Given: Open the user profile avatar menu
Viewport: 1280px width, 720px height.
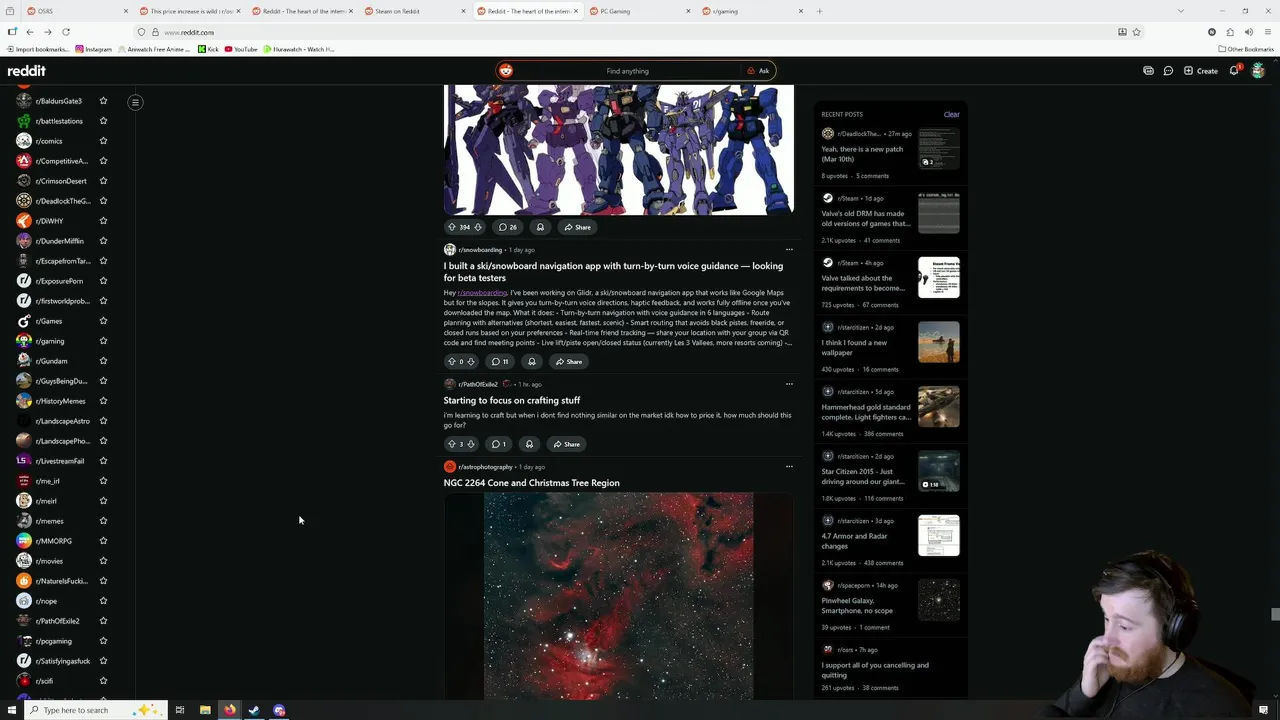Looking at the screenshot, I should click(x=1258, y=71).
